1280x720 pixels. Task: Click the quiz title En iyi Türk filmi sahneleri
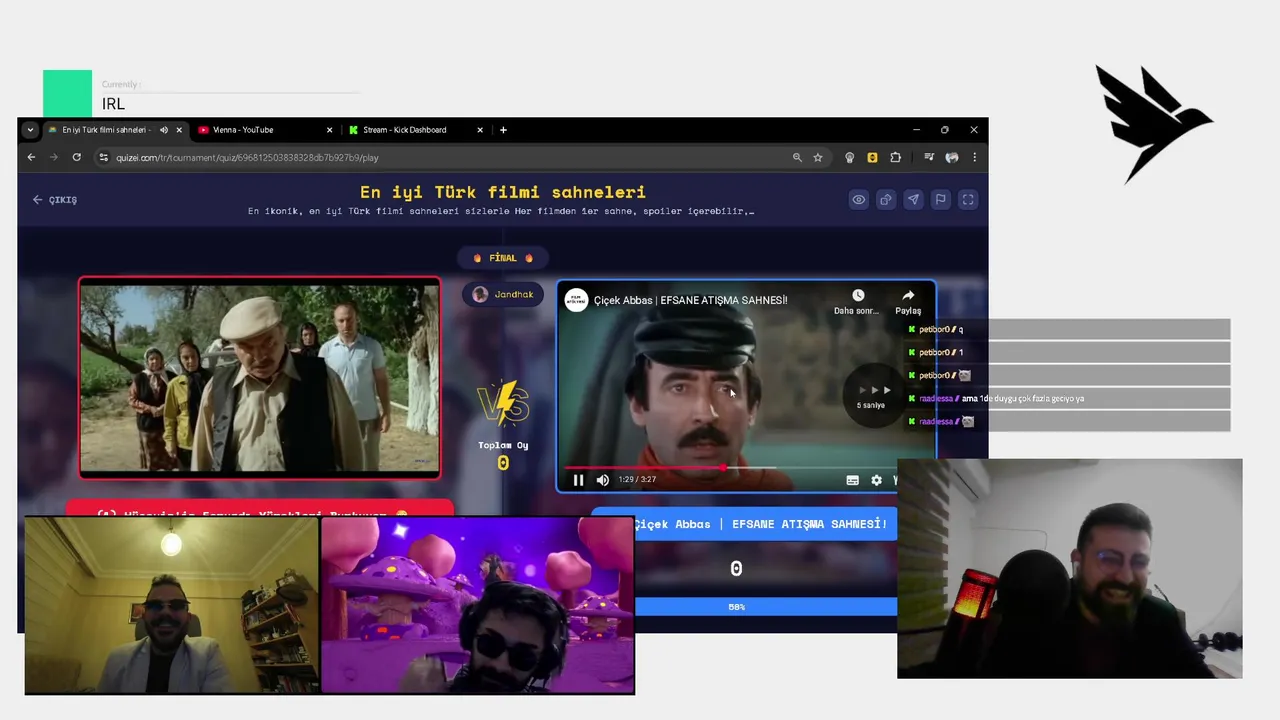coord(503,192)
